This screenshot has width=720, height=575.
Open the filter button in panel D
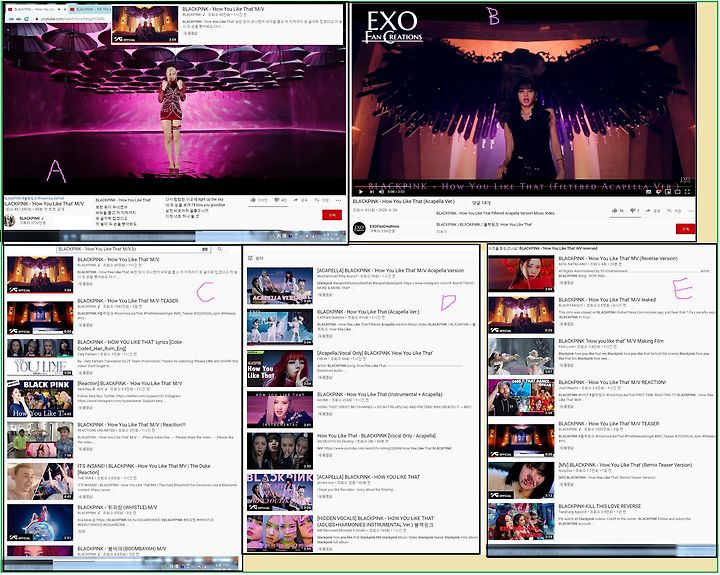[x=256, y=259]
